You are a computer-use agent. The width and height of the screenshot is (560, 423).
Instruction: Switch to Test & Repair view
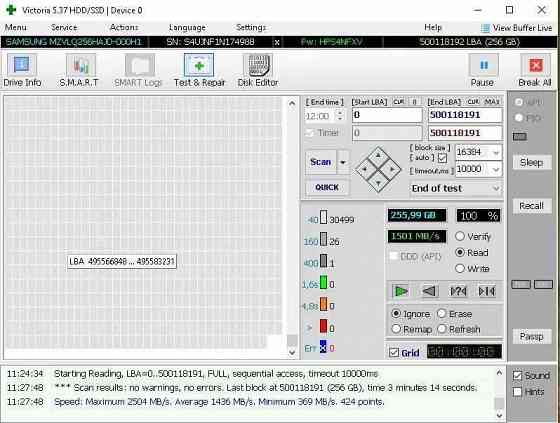199,70
